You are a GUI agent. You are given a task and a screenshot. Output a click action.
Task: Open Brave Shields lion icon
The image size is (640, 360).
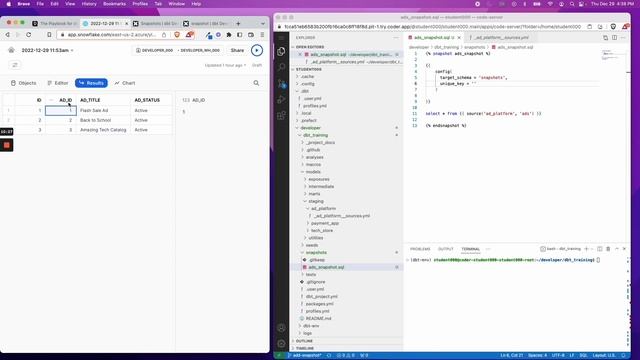[177, 35]
